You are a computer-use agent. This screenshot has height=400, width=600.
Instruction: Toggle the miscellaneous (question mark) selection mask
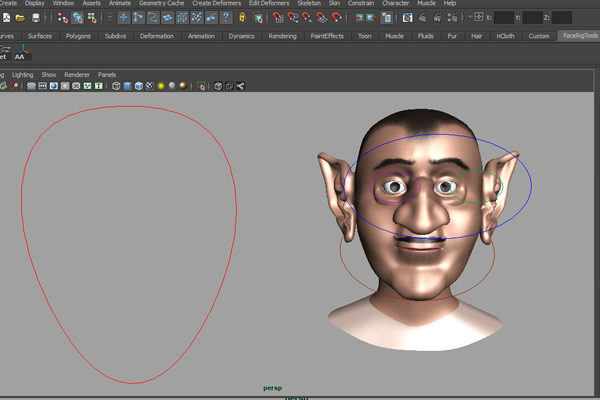[226, 18]
